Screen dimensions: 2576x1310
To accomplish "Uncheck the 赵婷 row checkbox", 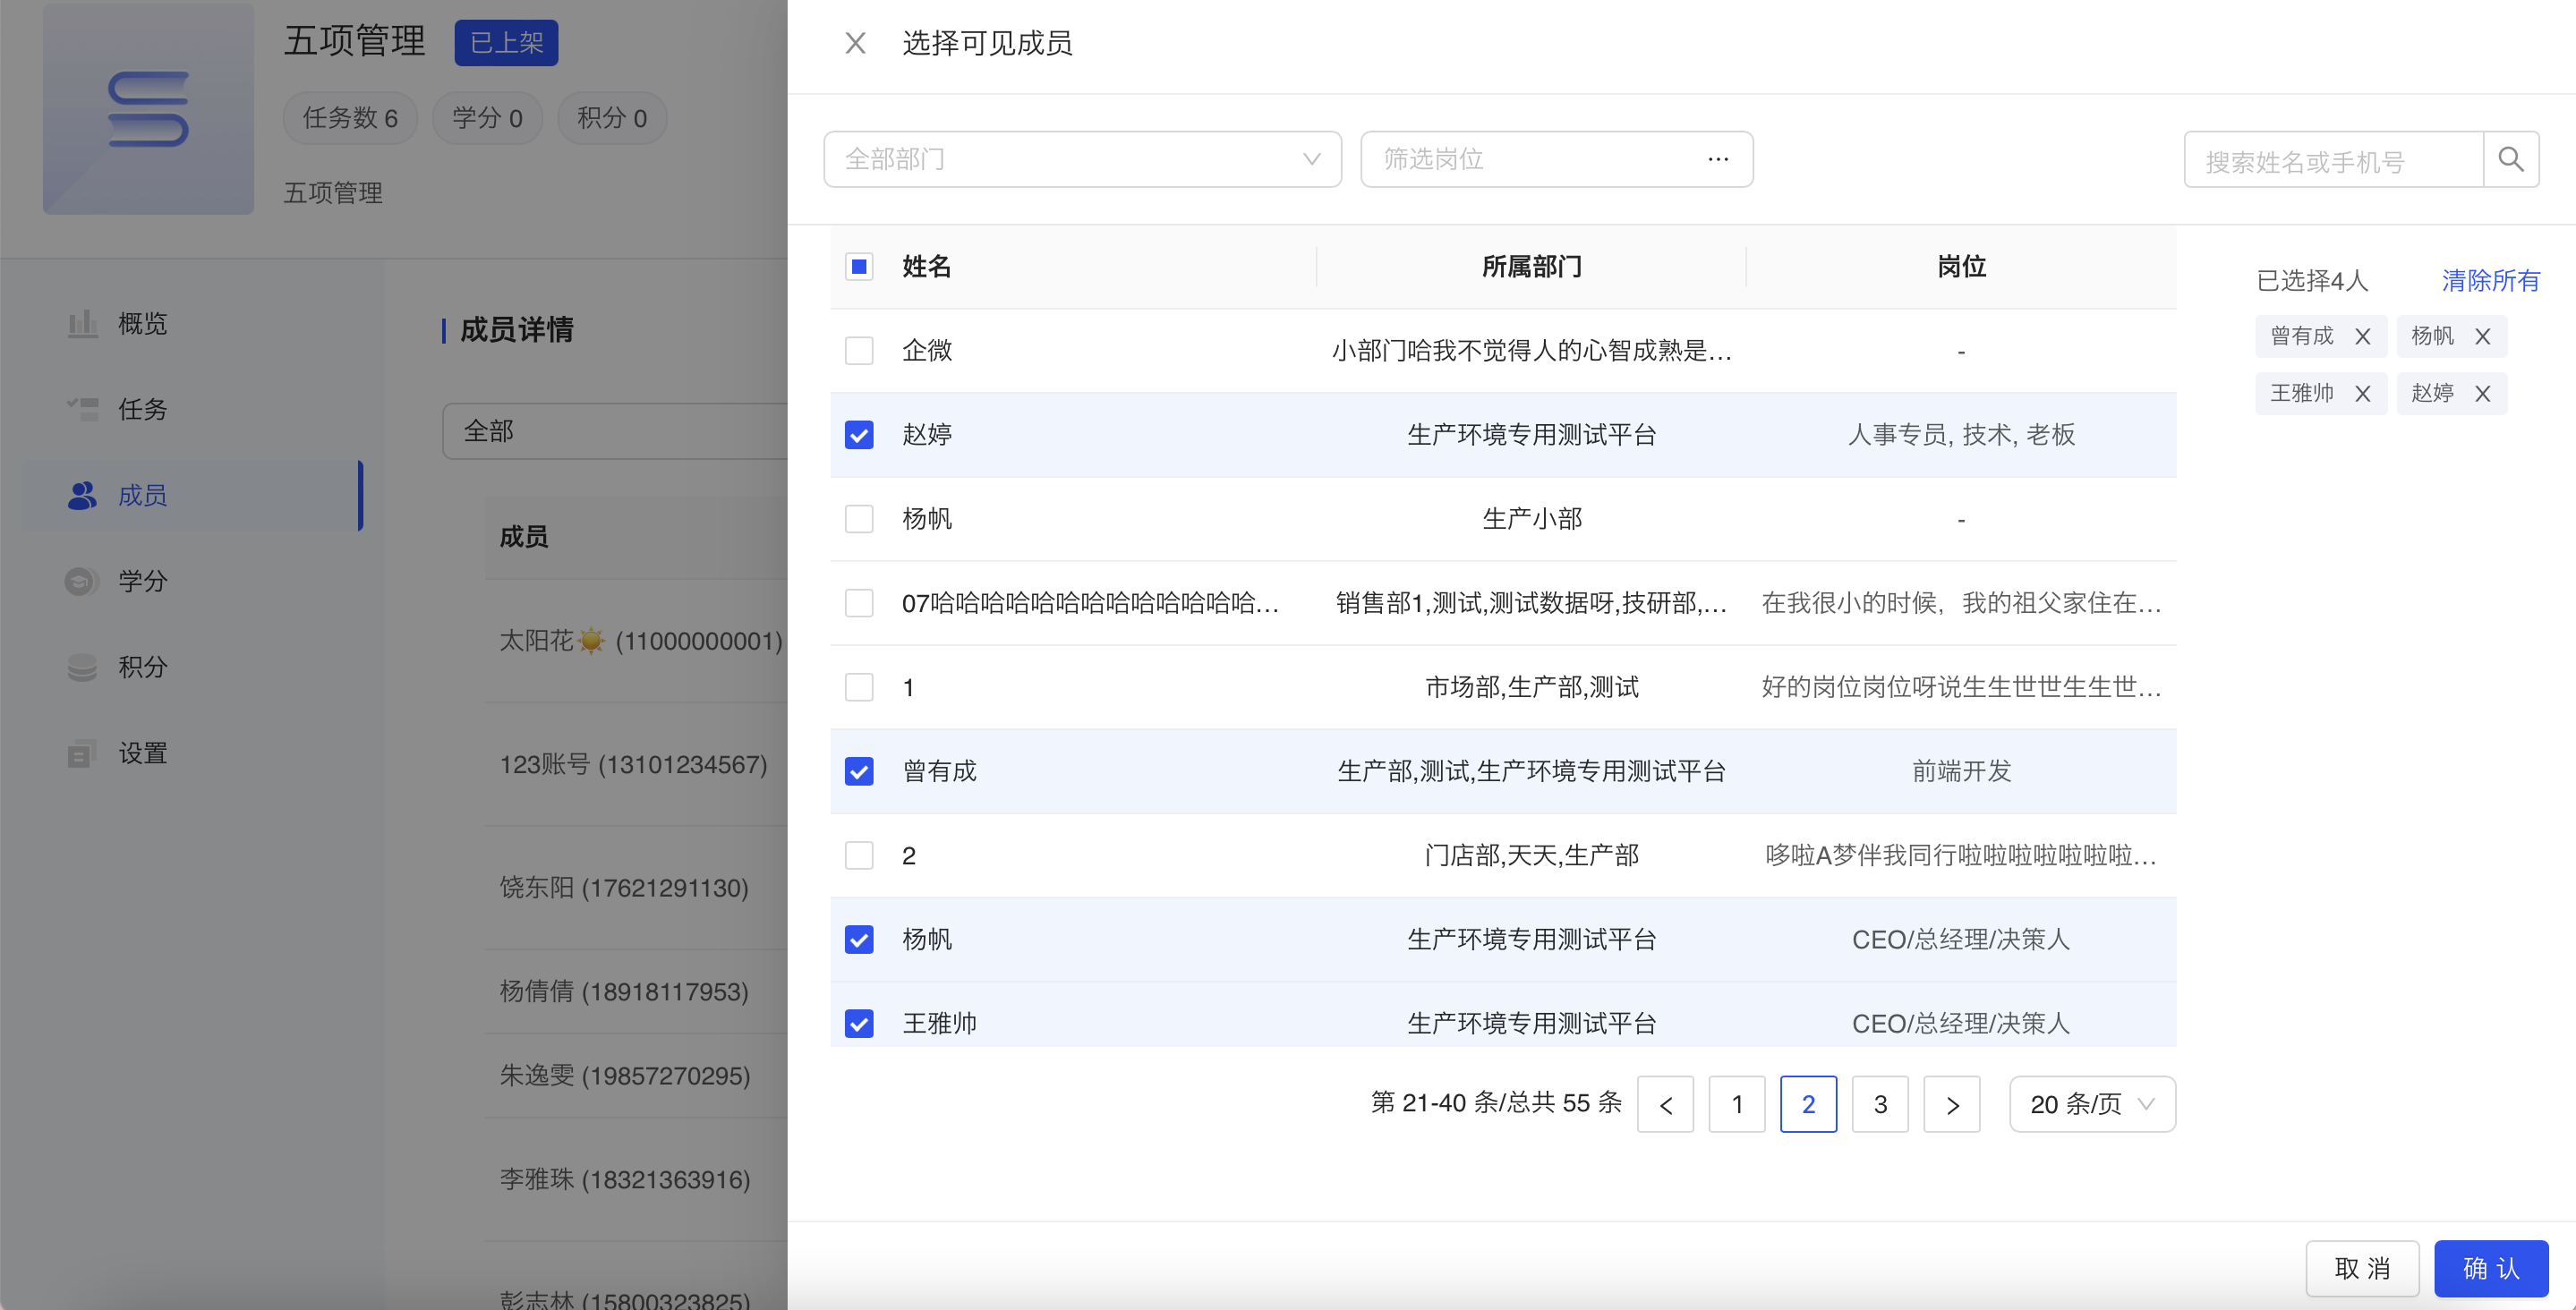I will (859, 435).
